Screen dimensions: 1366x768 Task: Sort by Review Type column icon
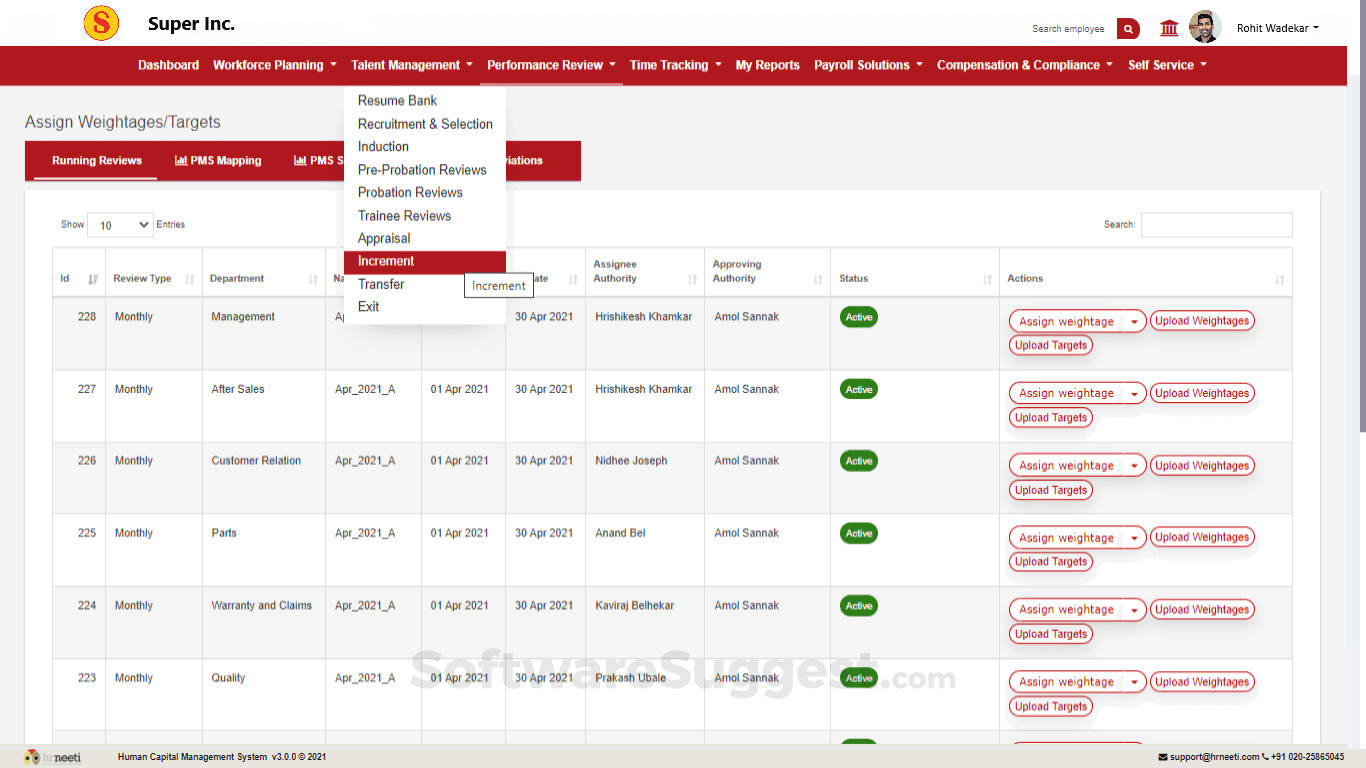190,280
